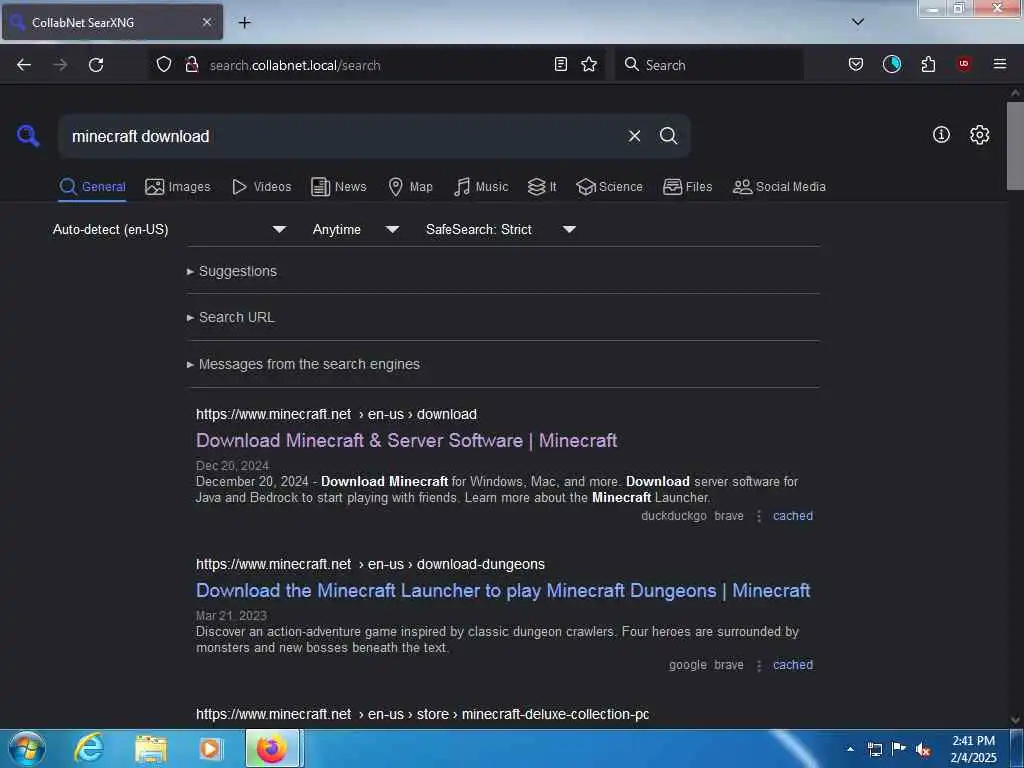Switch to the IT tab
The width and height of the screenshot is (1024, 768).
pos(542,187)
